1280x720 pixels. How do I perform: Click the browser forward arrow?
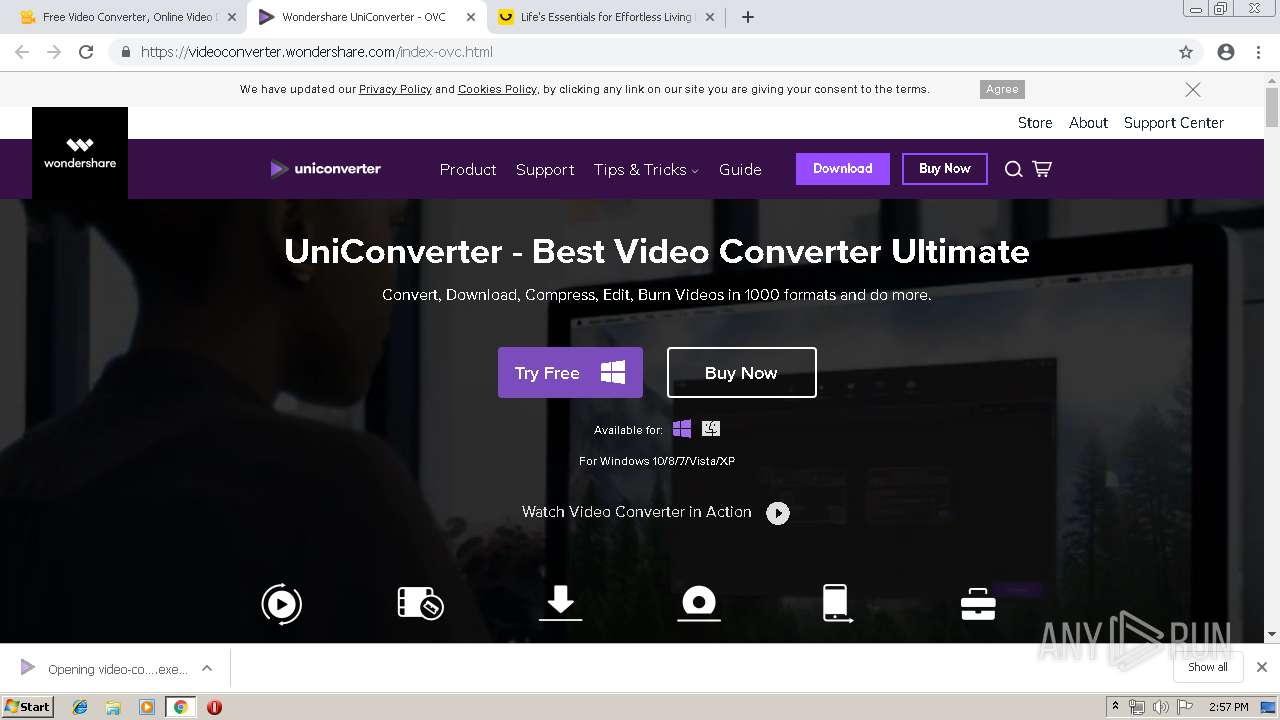54,52
